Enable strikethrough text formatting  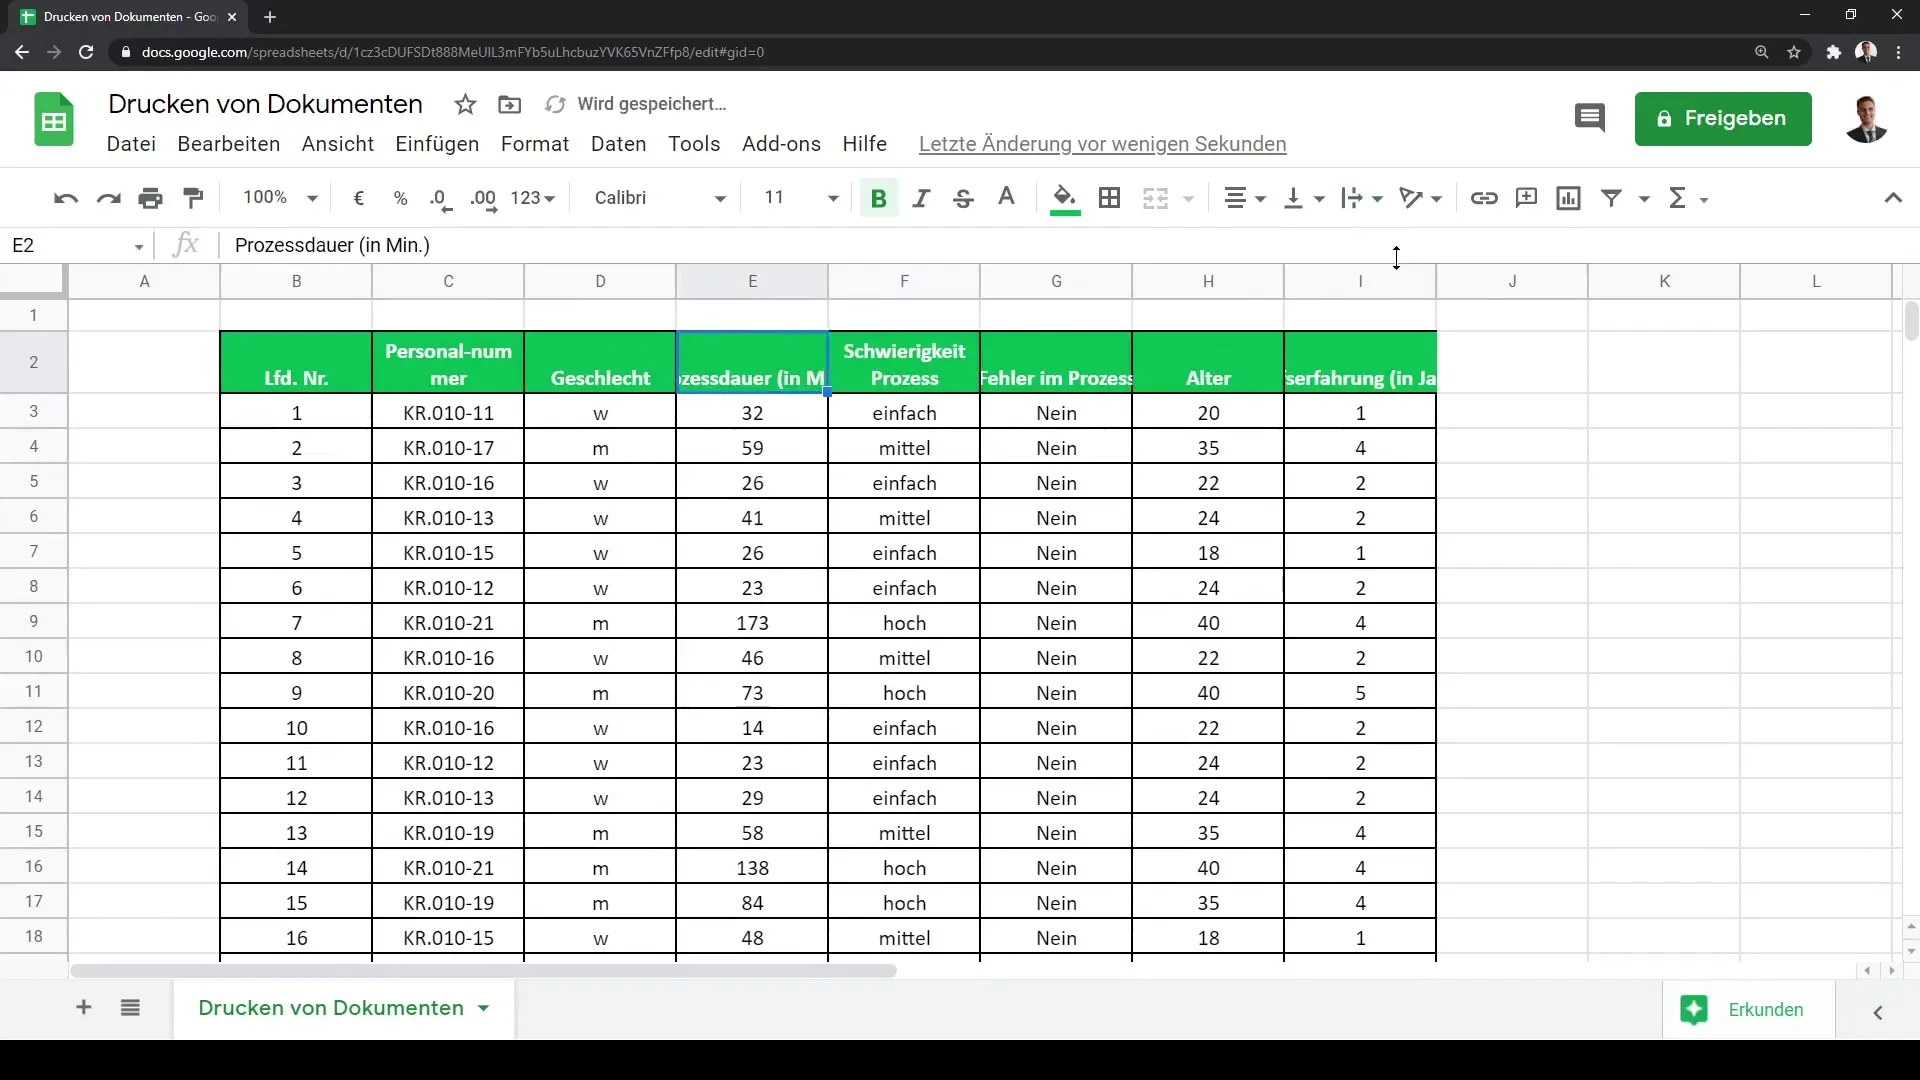click(x=964, y=198)
